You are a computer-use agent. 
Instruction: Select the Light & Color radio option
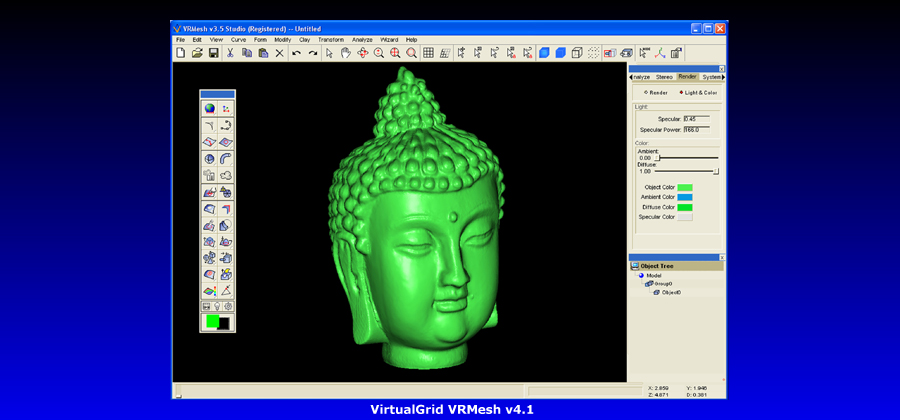[698, 92]
